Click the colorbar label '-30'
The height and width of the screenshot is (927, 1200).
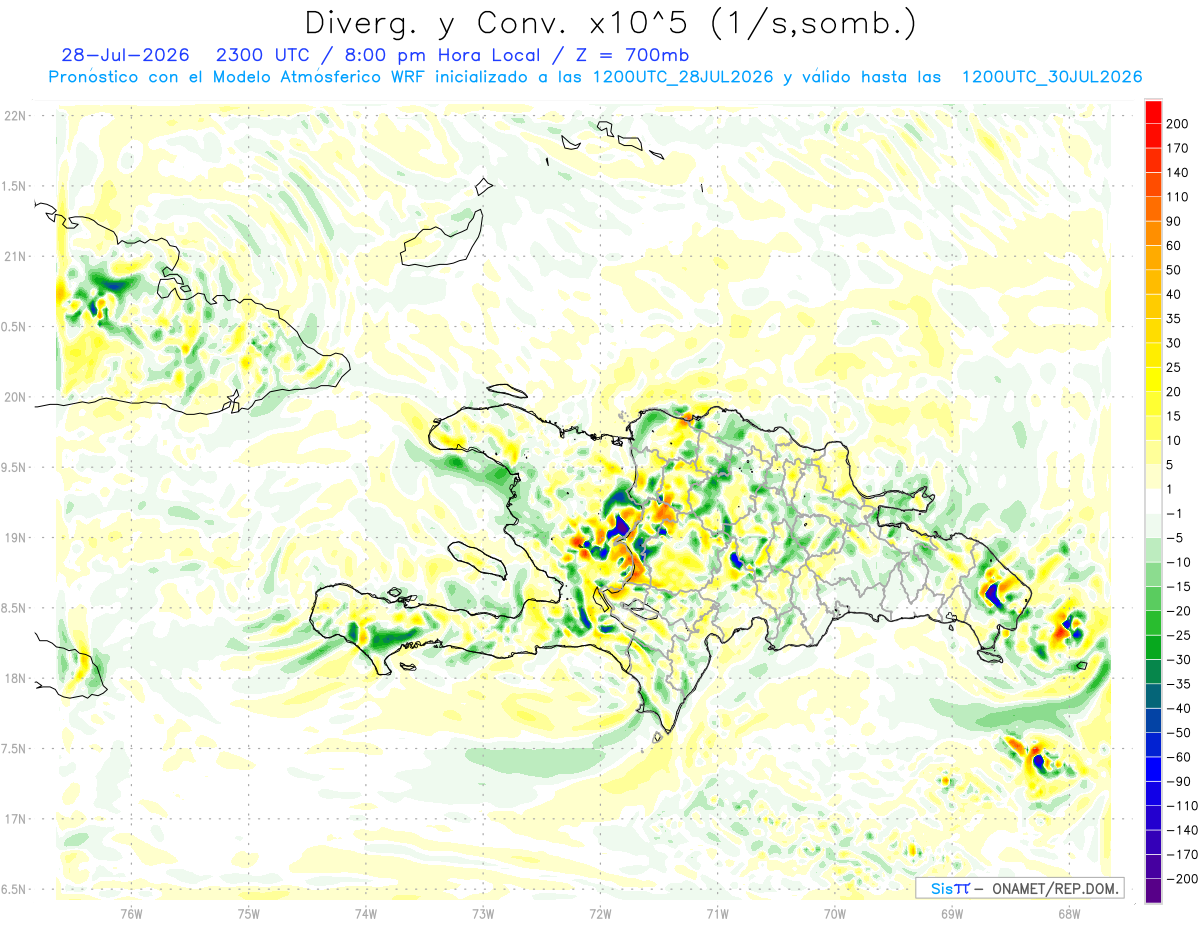[x=1181, y=659]
